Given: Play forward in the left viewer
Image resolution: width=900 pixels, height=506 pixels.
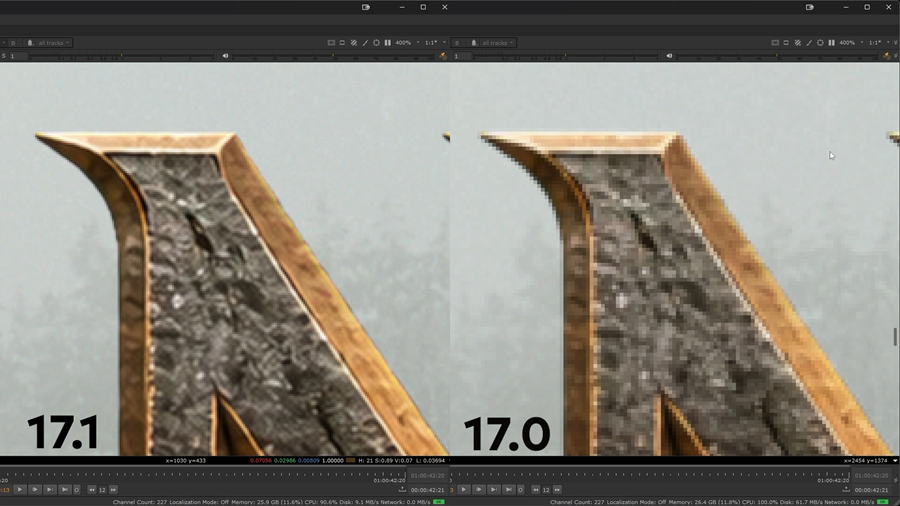Looking at the screenshot, I should [20, 489].
